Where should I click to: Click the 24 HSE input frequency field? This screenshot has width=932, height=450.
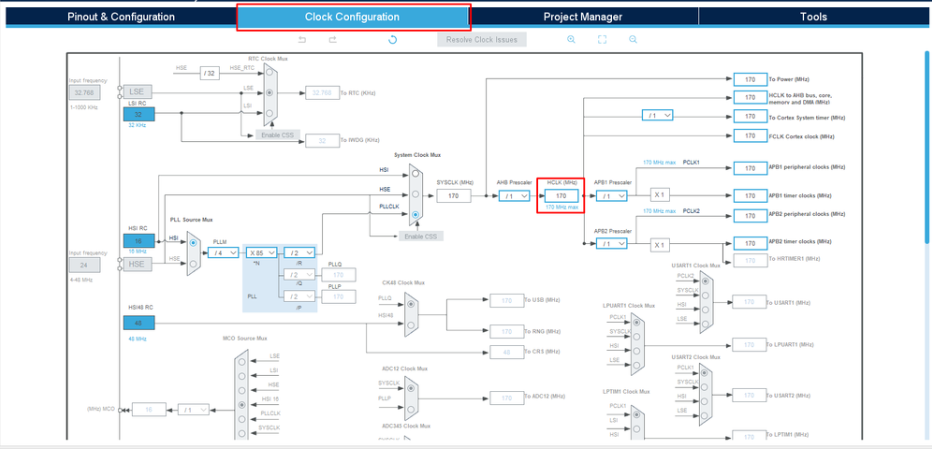[84, 265]
